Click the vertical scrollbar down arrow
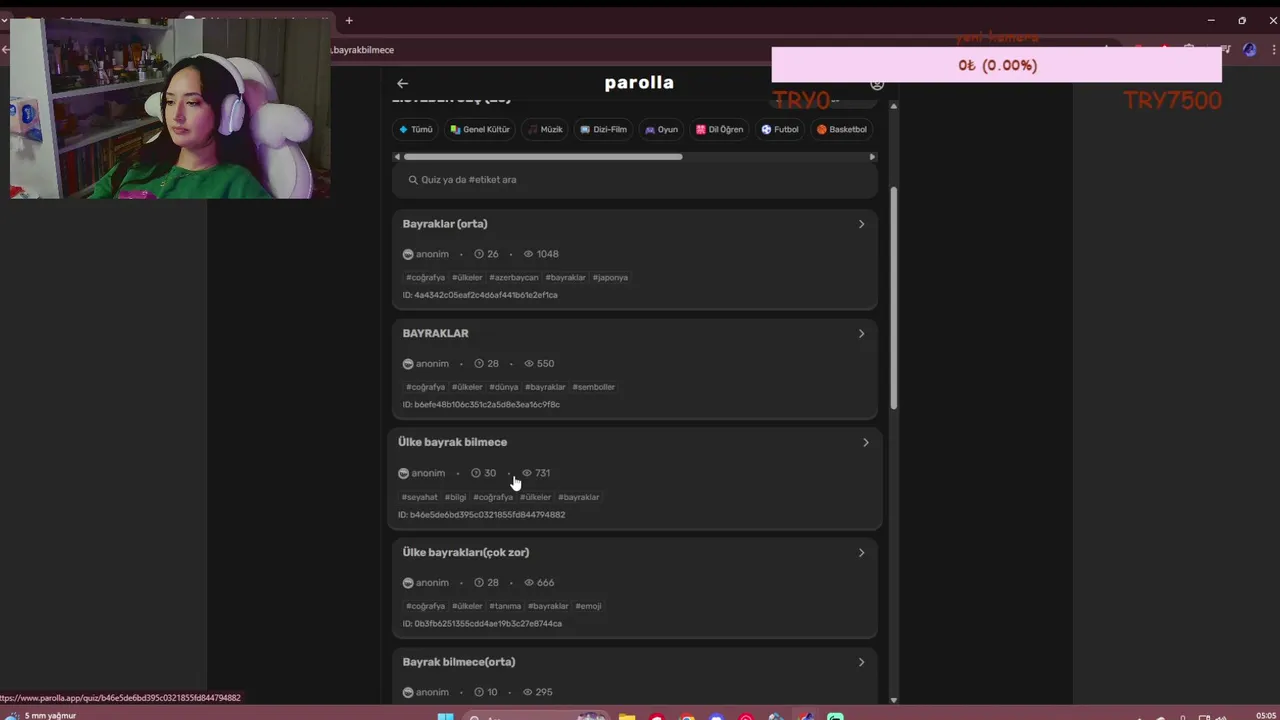Screen dimensions: 1280x720 point(894,700)
